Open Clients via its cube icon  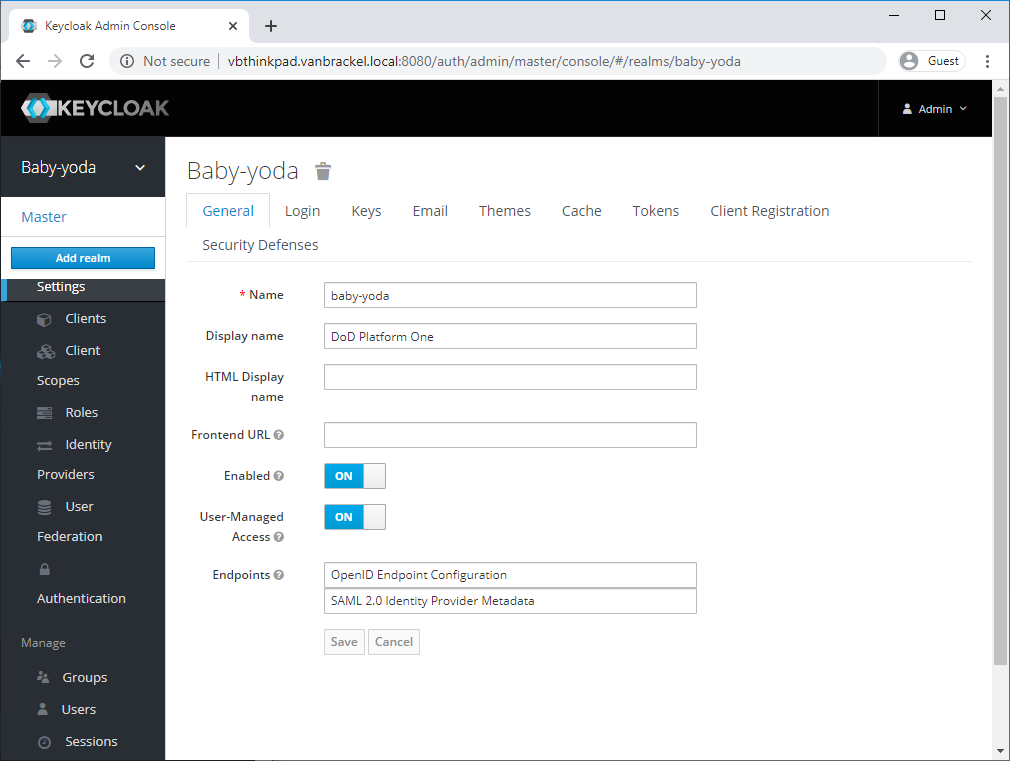click(x=44, y=319)
